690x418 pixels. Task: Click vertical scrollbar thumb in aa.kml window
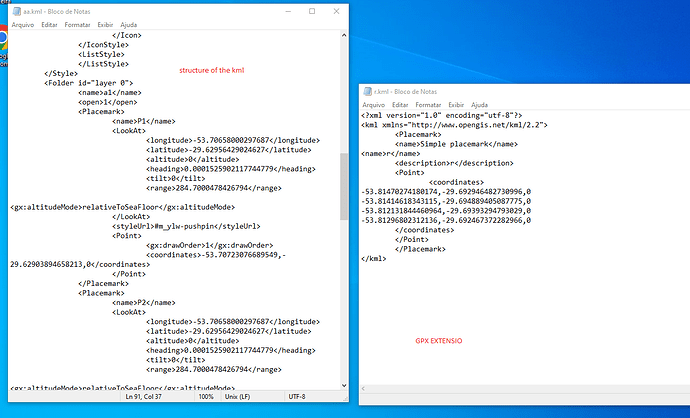pos(344,186)
